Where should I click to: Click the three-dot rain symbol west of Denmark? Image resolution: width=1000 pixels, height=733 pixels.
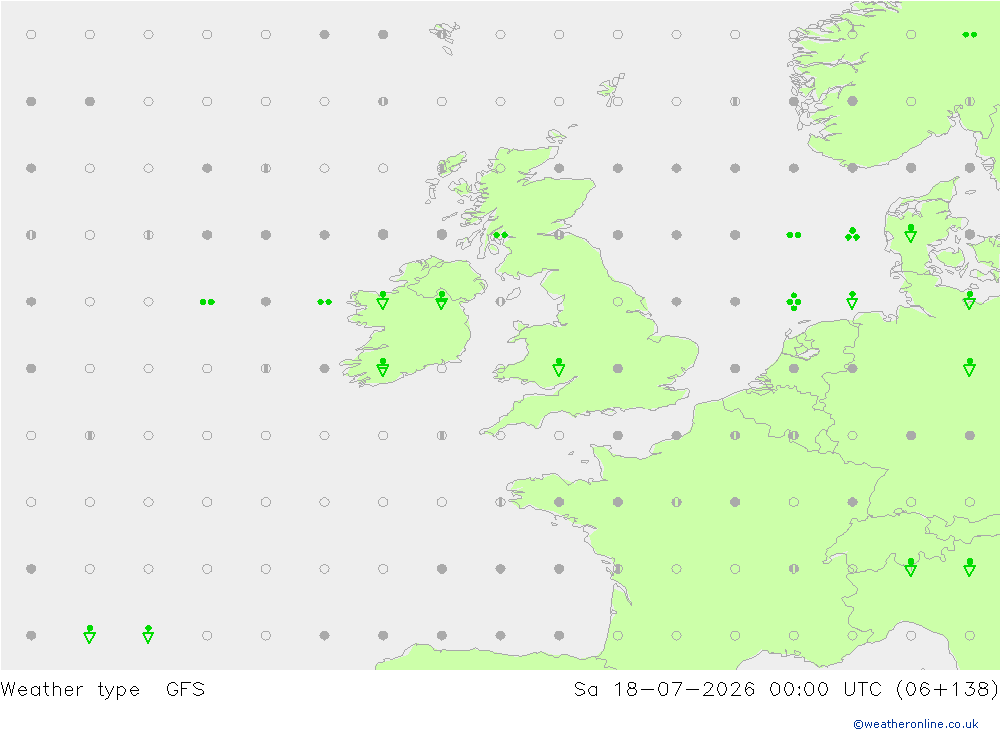(852, 234)
